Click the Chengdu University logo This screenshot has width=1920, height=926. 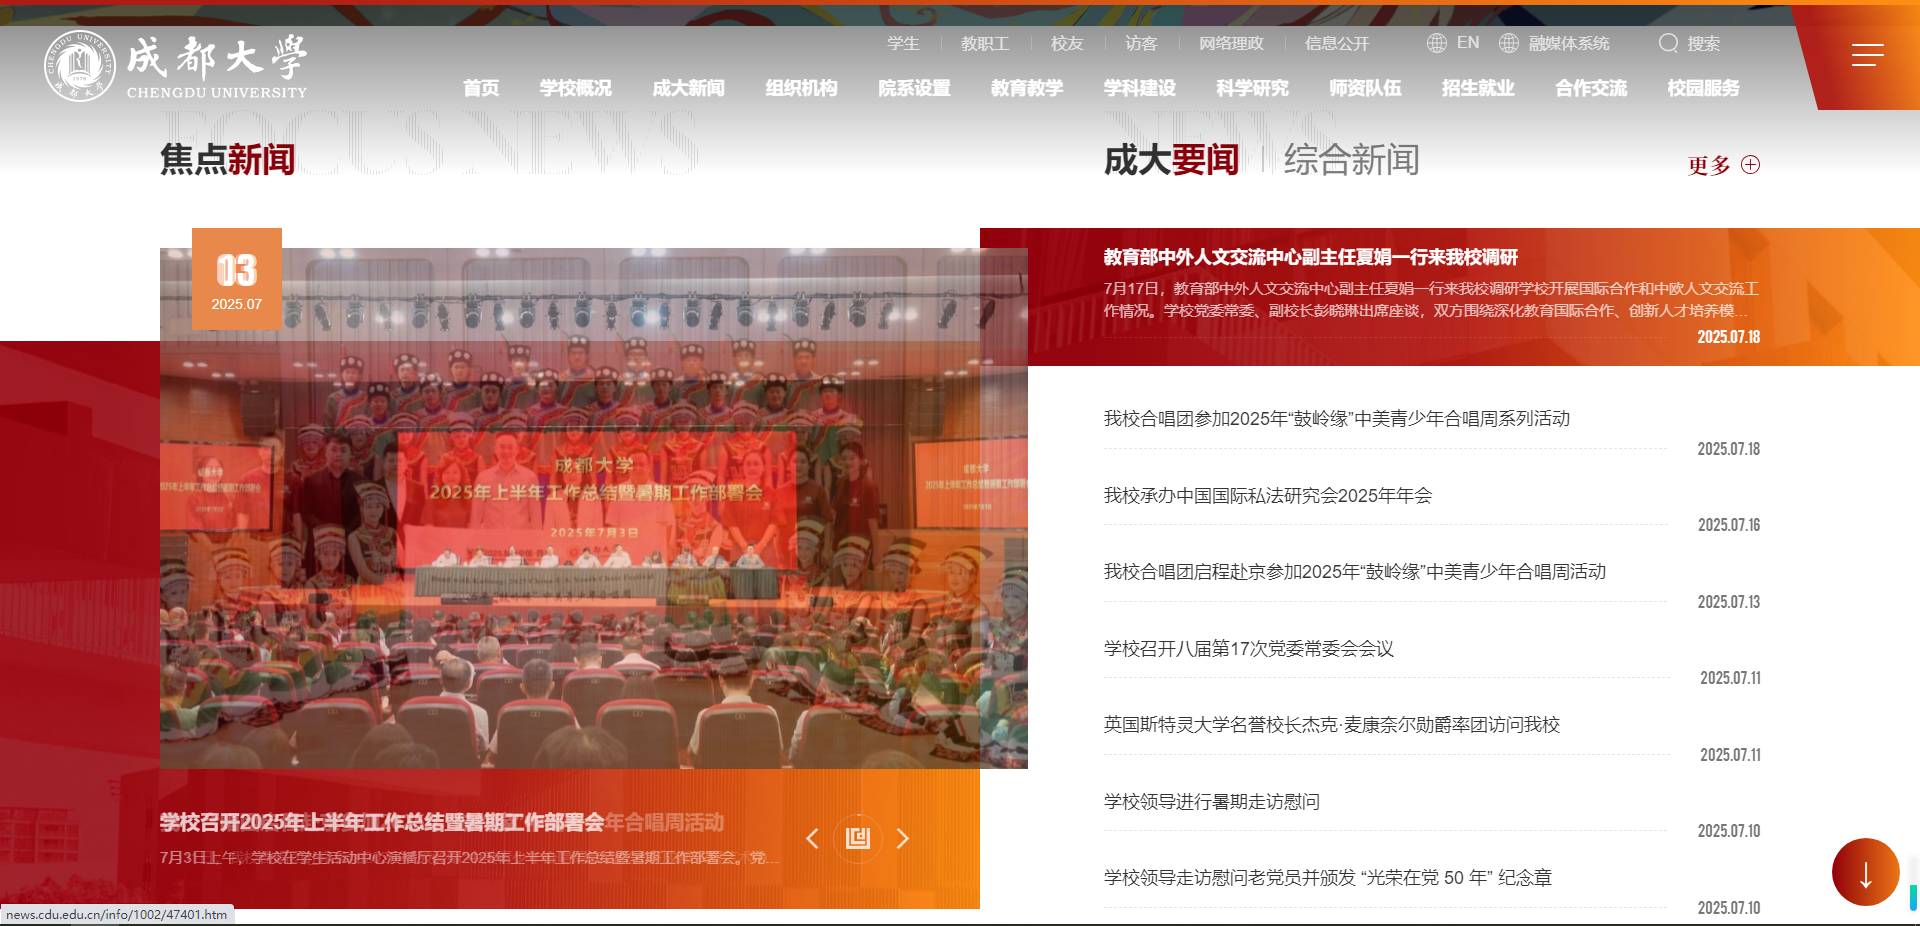[172, 63]
